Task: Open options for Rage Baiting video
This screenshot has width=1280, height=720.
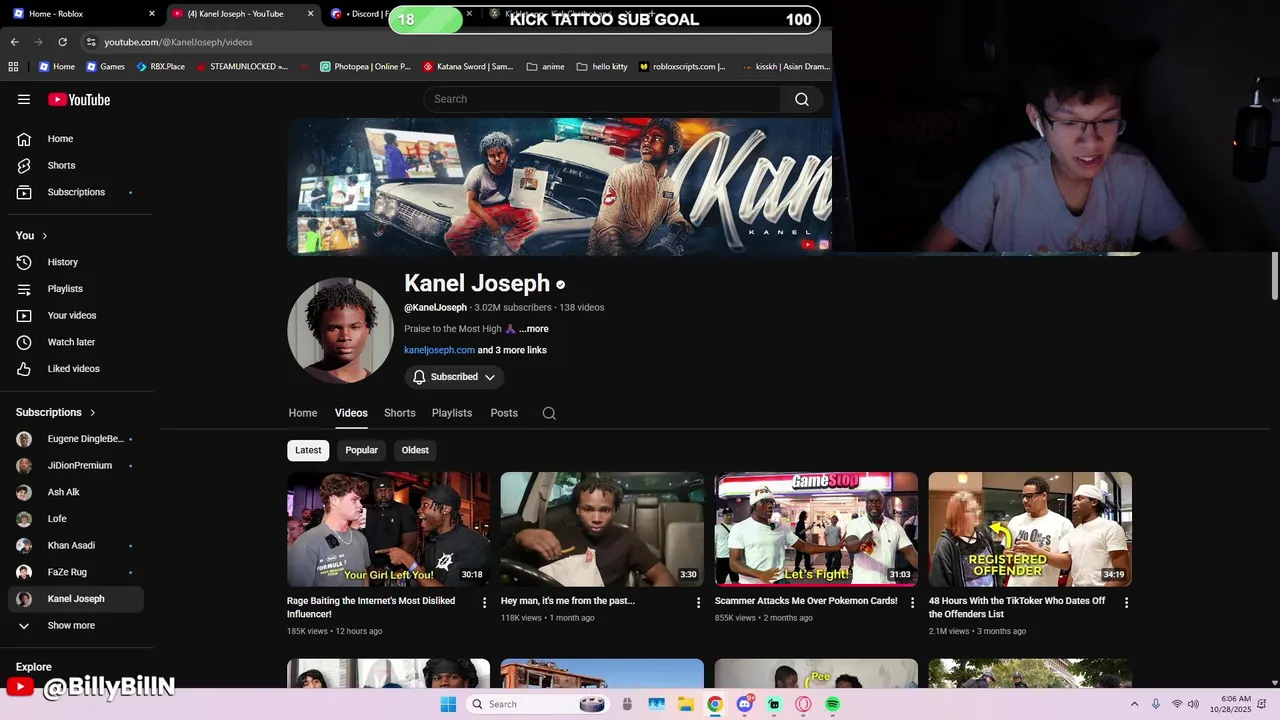Action: coord(485,603)
